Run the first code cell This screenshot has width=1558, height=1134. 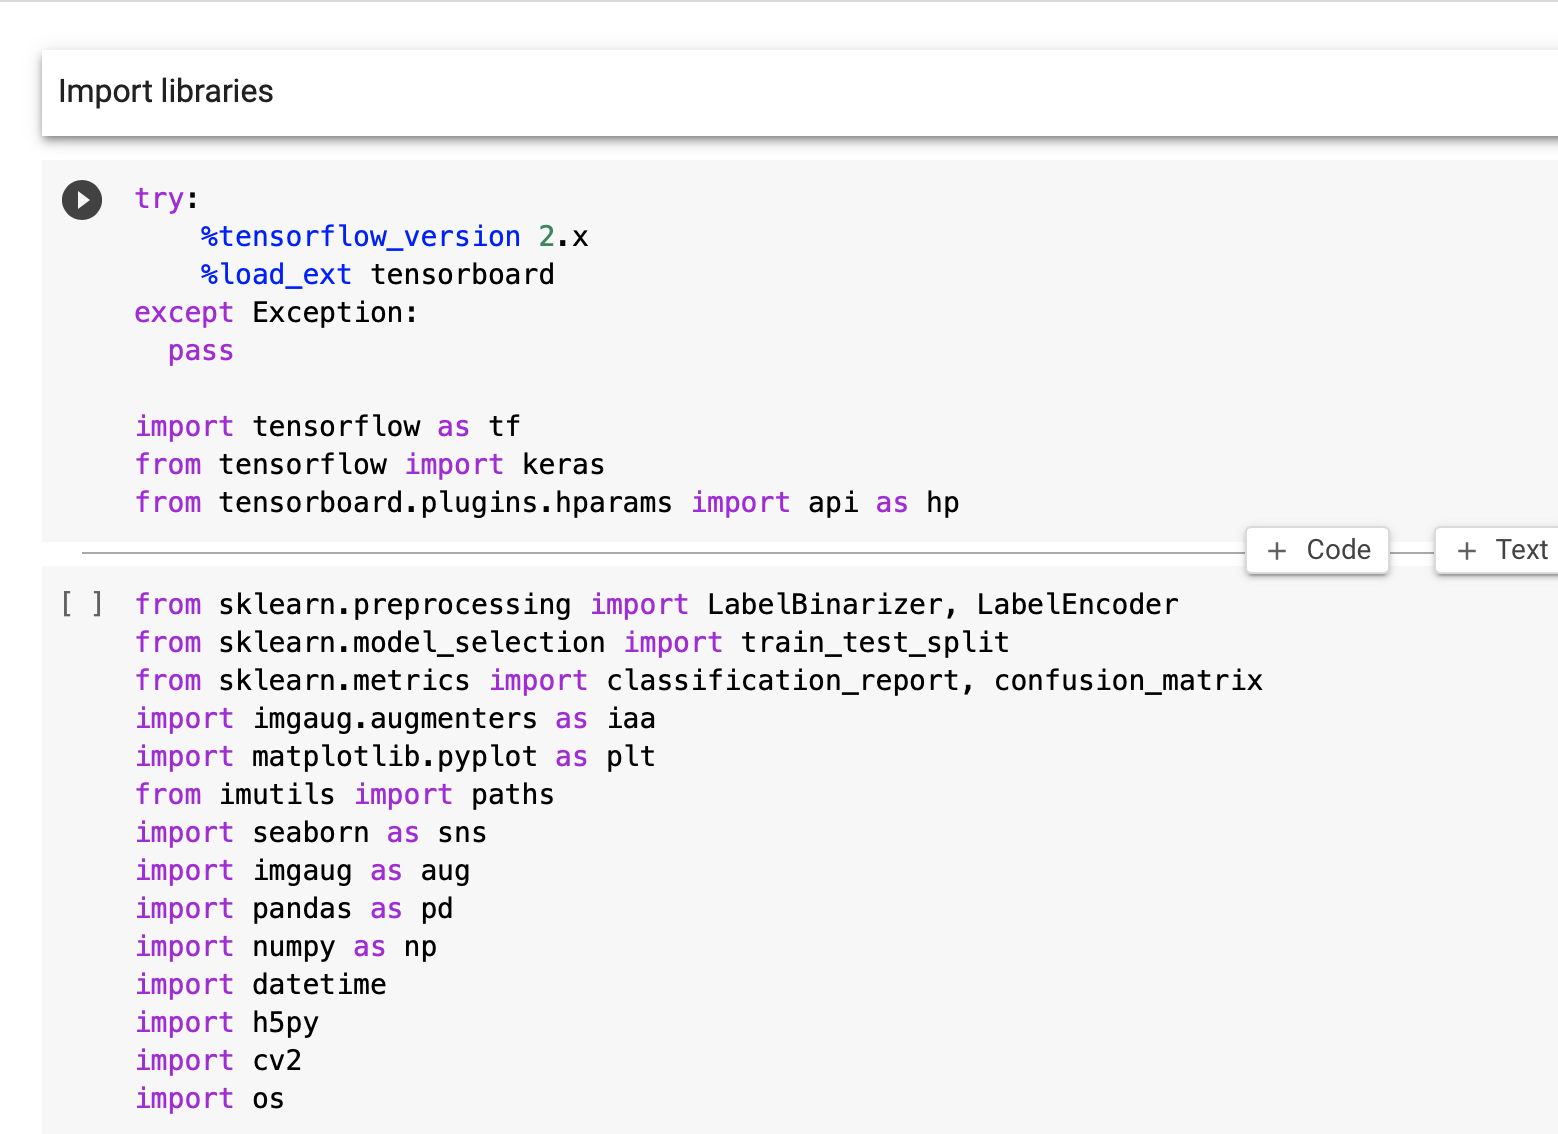pos(82,200)
